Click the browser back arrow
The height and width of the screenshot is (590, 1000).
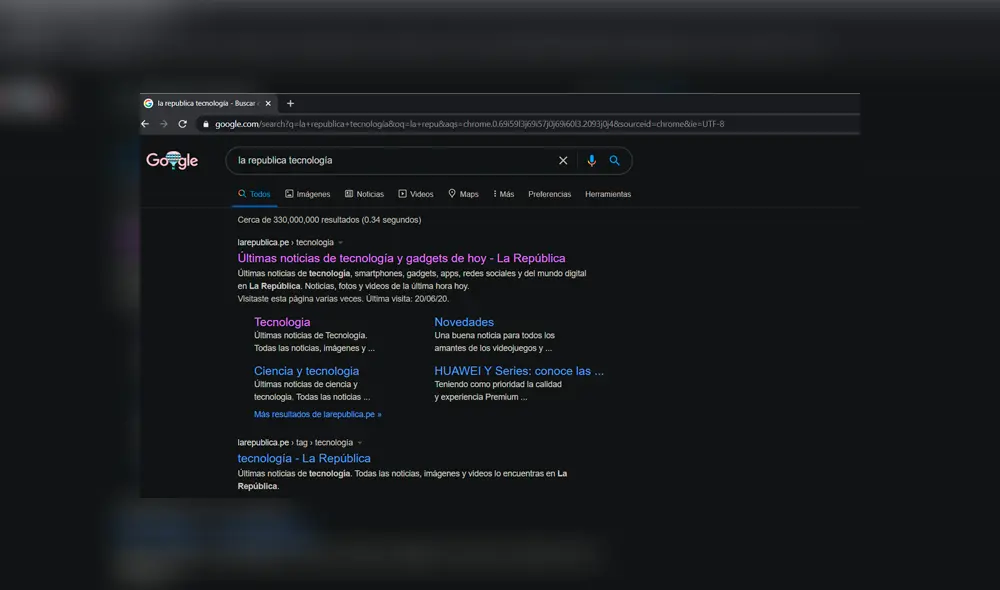[145, 124]
